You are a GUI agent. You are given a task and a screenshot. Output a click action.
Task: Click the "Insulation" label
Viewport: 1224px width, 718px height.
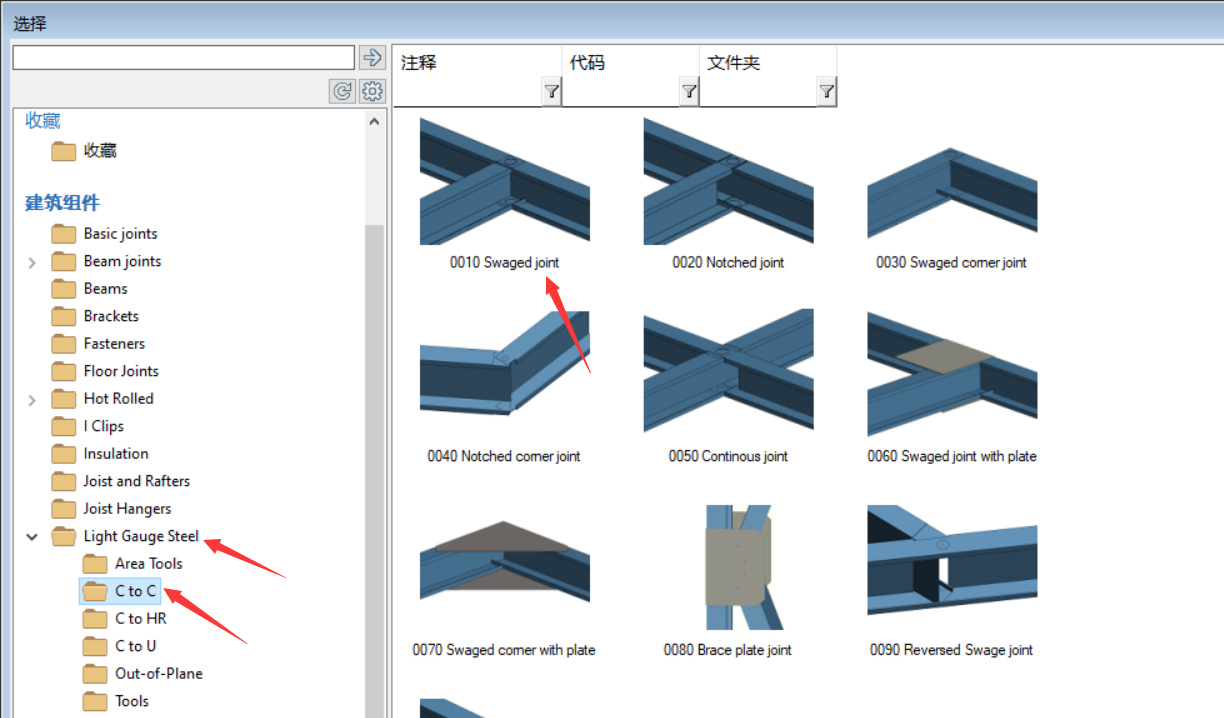click(x=116, y=454)
